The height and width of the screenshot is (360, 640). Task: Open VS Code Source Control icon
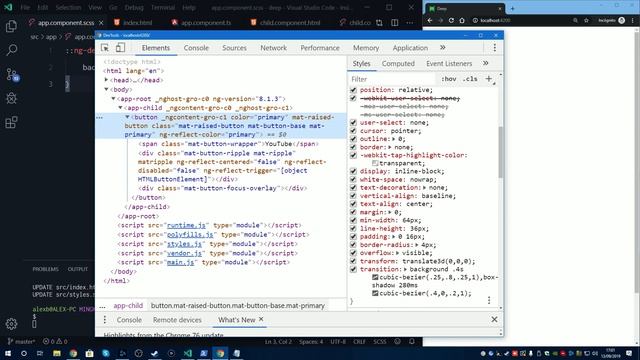[x=11, y=74]
